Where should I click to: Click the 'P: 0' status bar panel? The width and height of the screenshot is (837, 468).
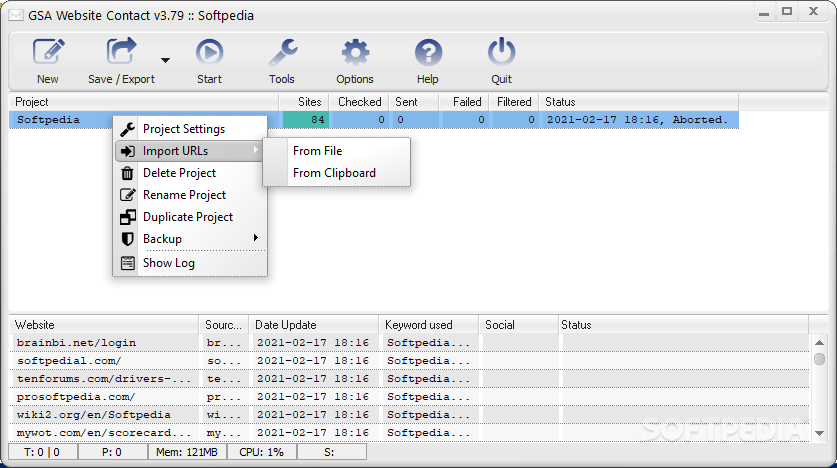point(113,452)
